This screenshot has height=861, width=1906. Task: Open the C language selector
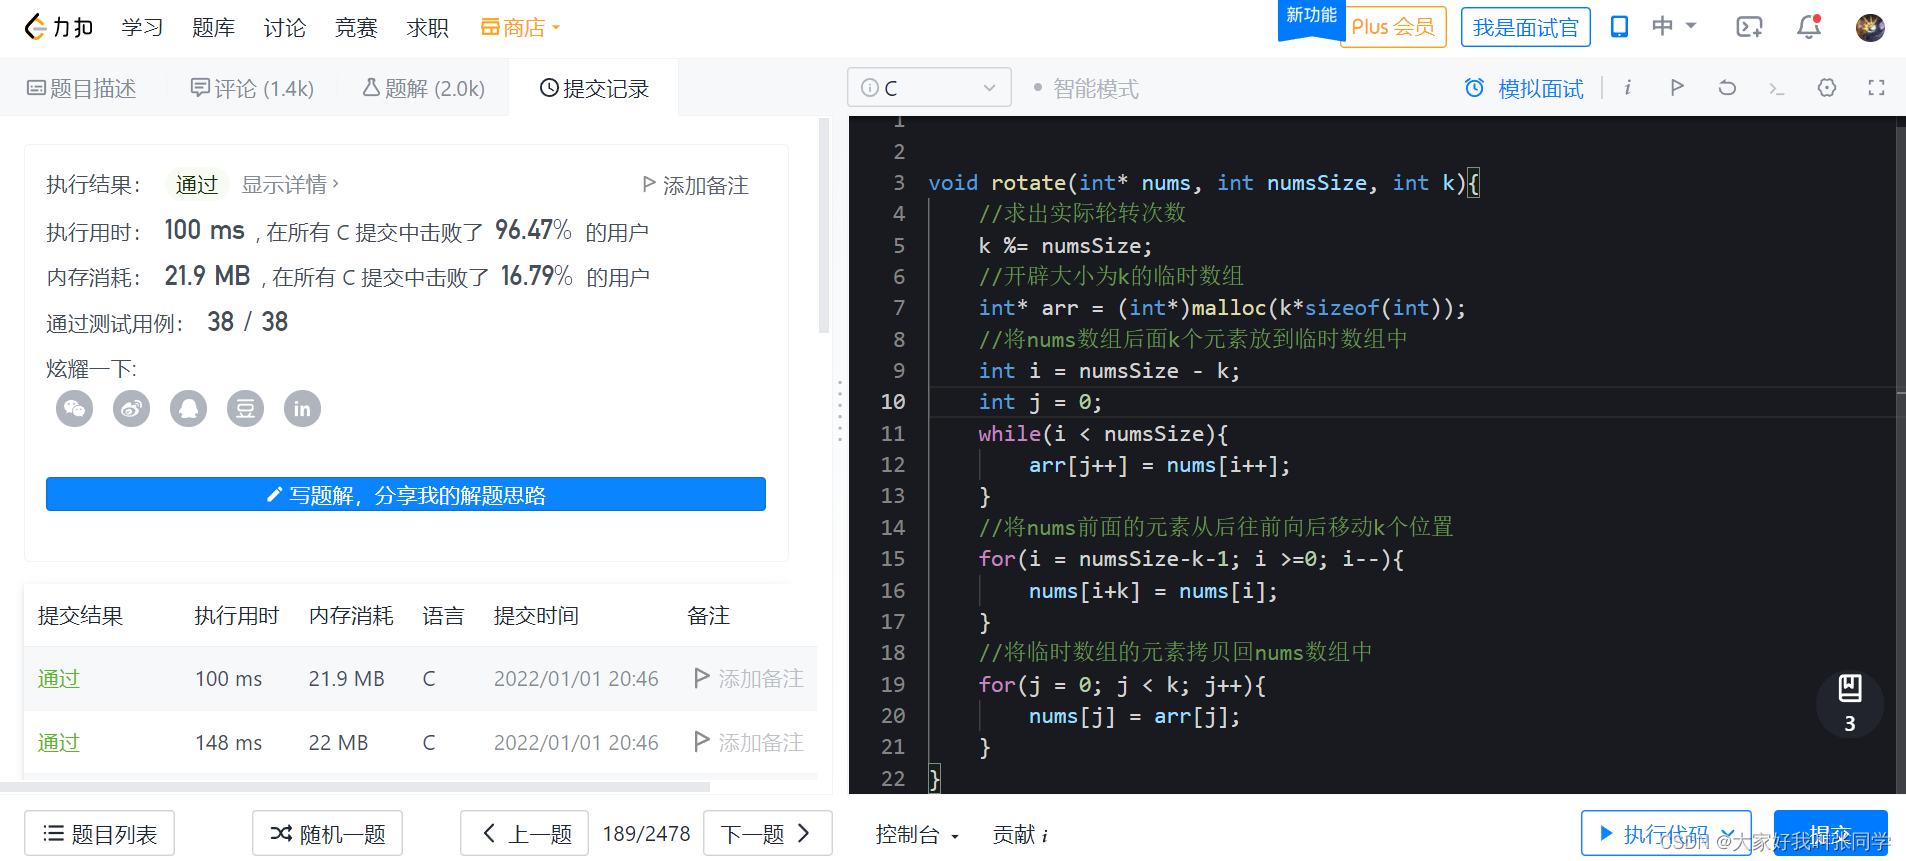tap(929, 88)
